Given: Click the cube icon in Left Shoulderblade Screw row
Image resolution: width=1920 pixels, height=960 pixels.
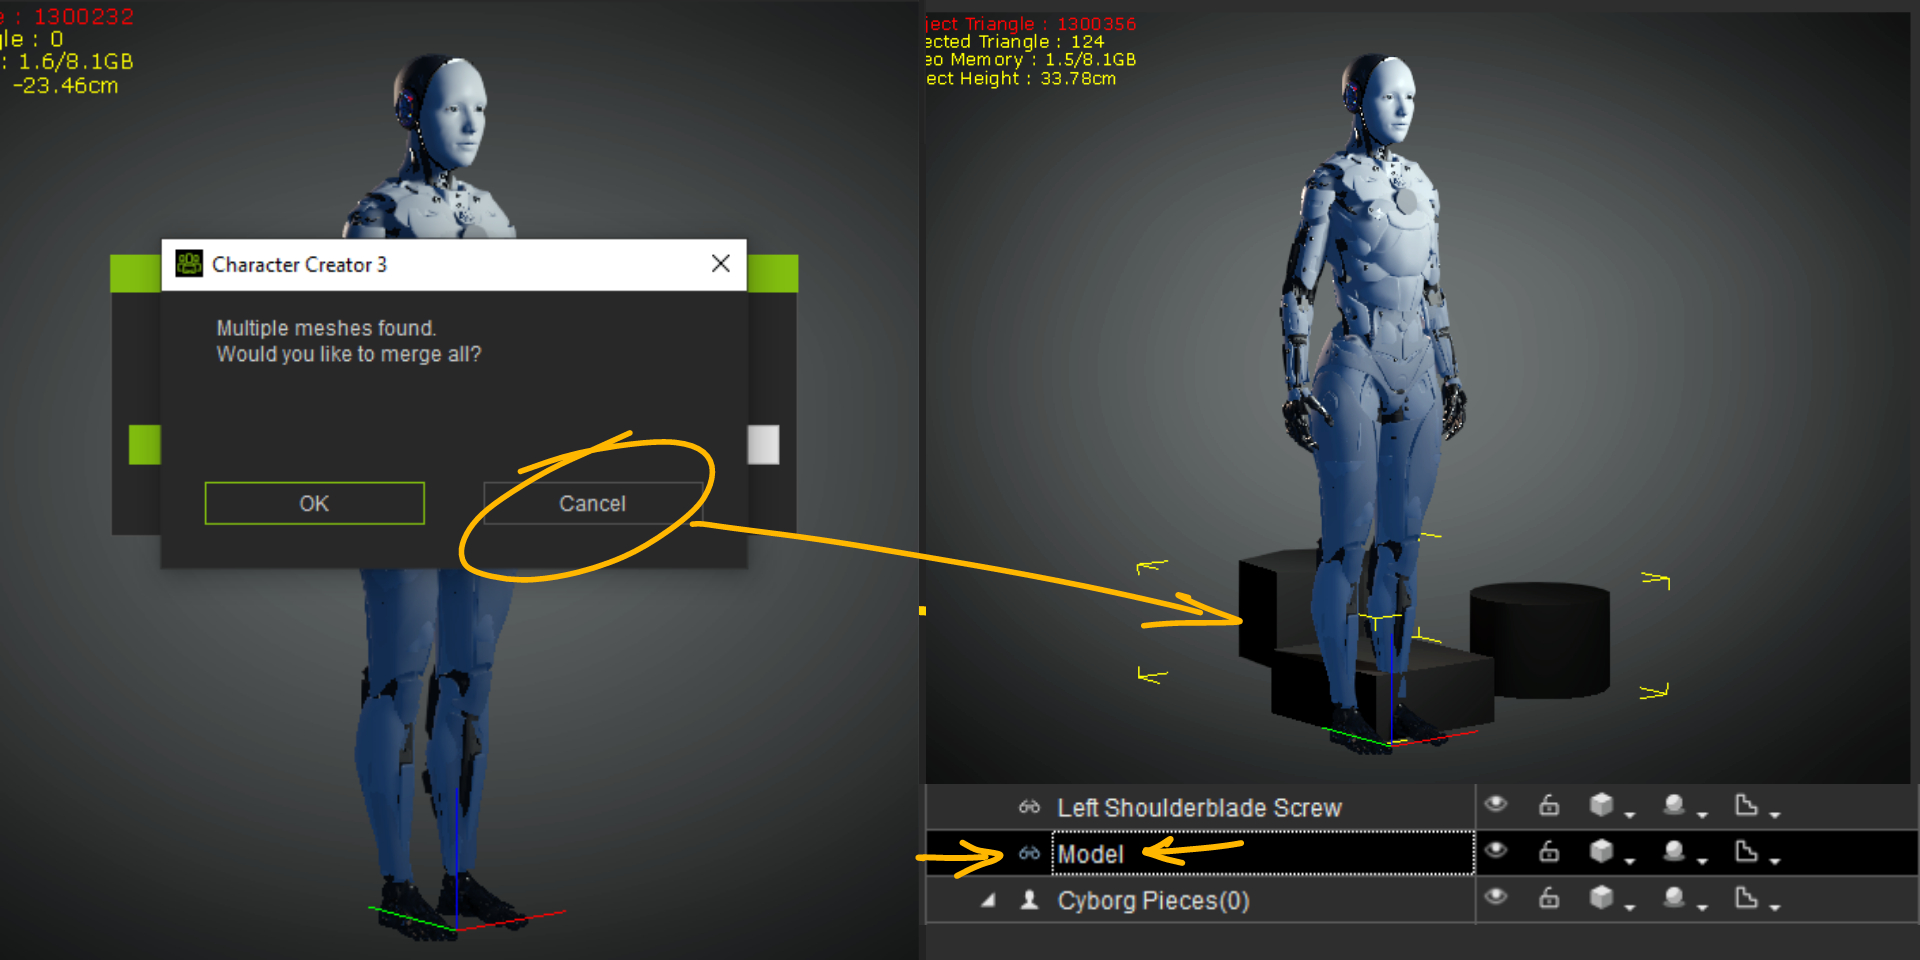Looking at the screenshot, I should (1601, 805).
